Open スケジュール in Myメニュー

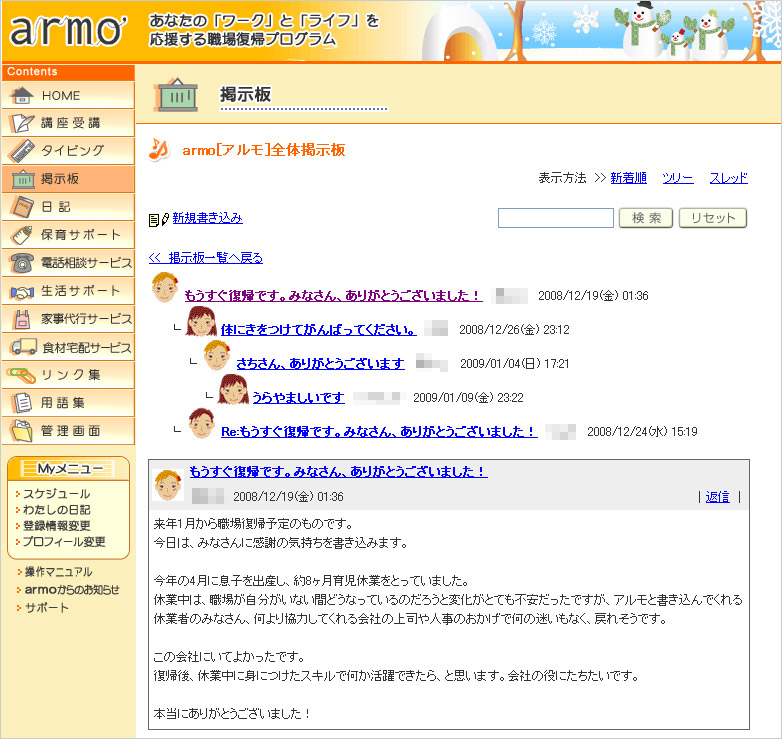56,494
